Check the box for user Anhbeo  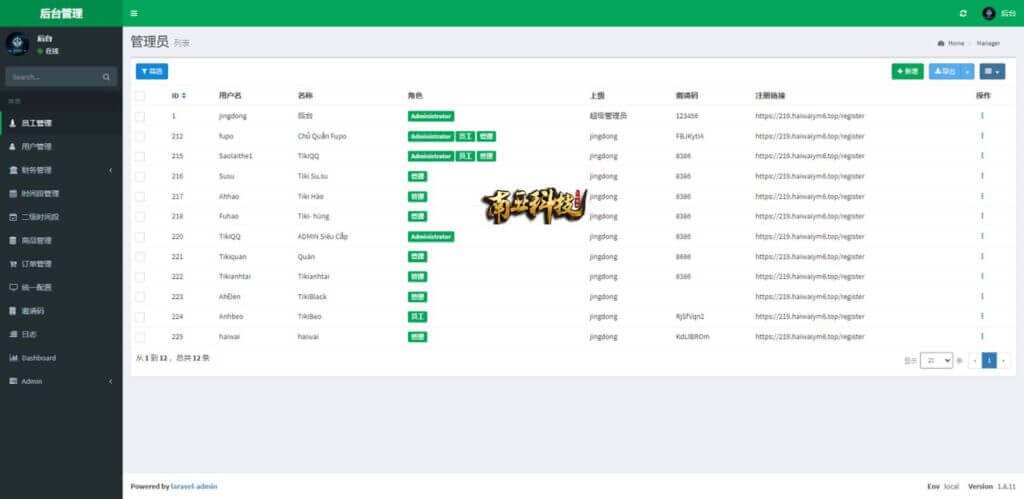[140, 317]
